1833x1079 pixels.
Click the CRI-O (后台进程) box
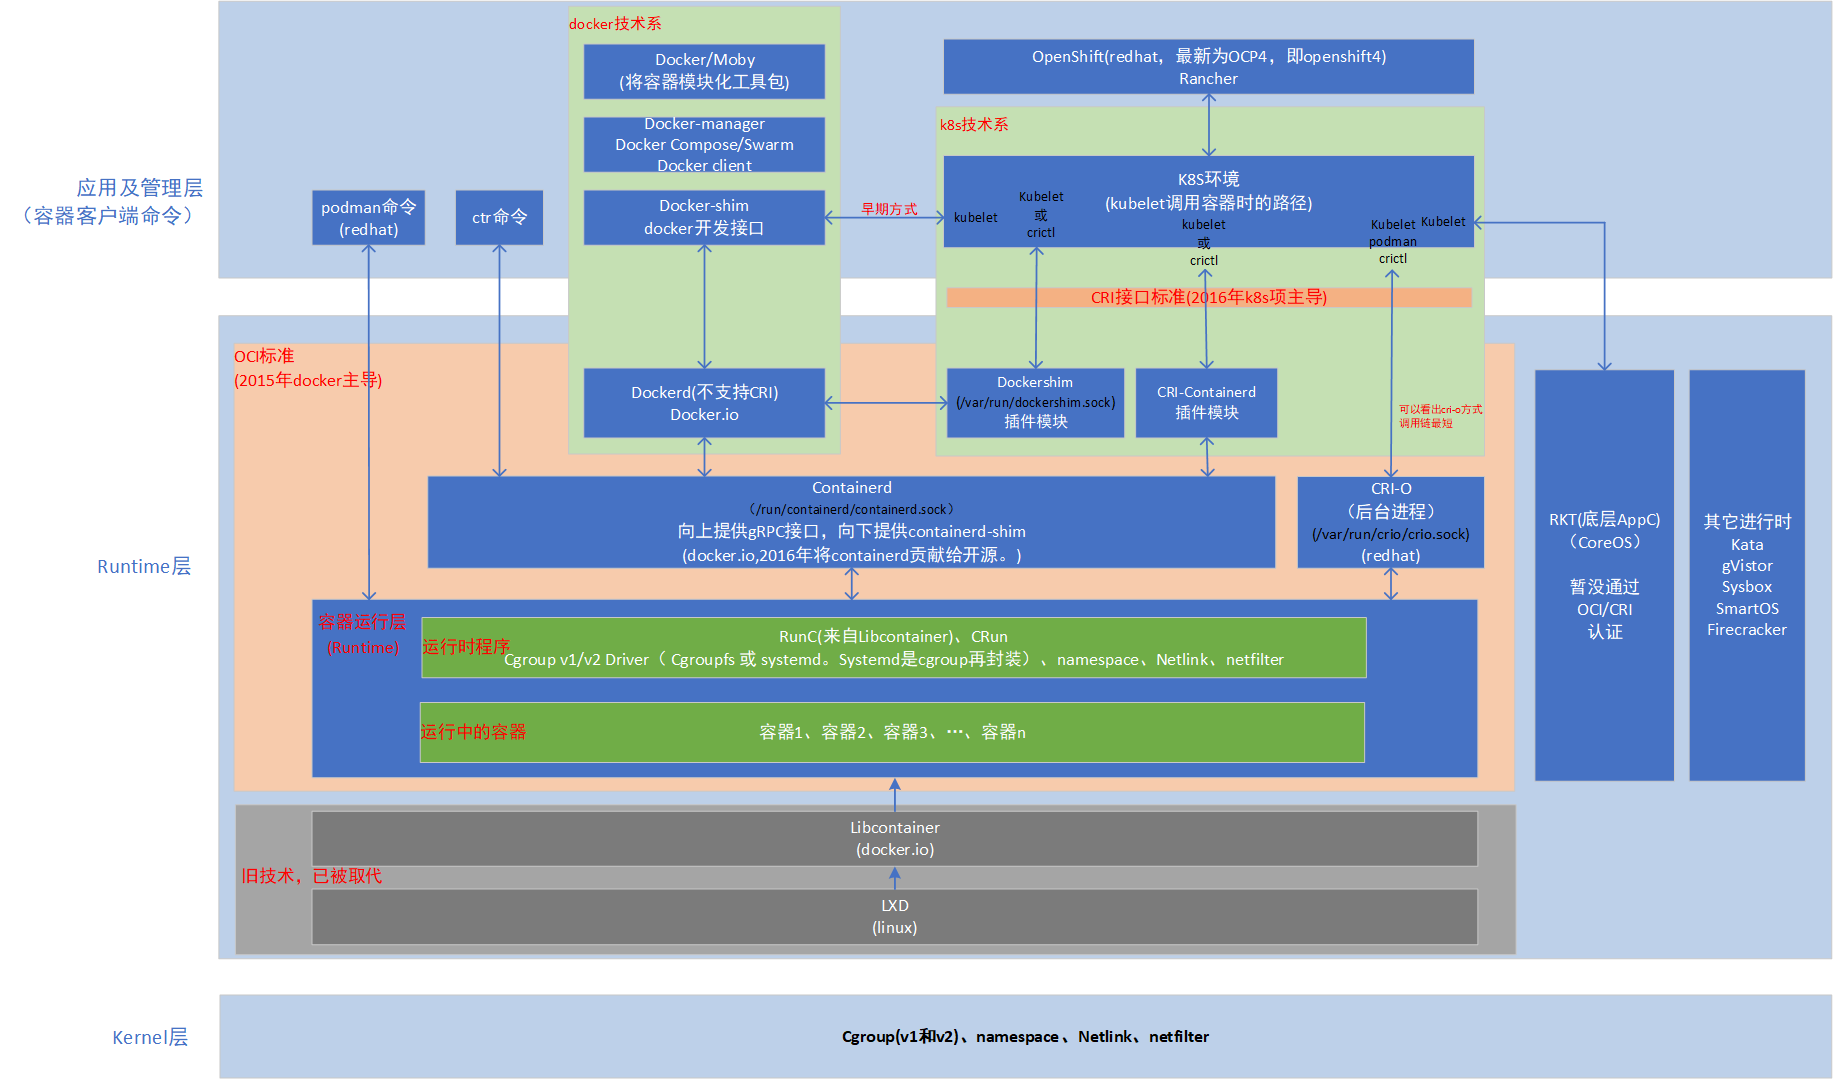[x=1390, y=522]
